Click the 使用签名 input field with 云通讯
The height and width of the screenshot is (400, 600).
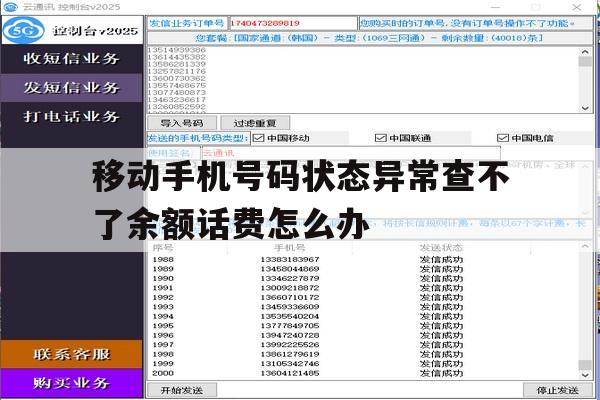click(x=351, y=153)
